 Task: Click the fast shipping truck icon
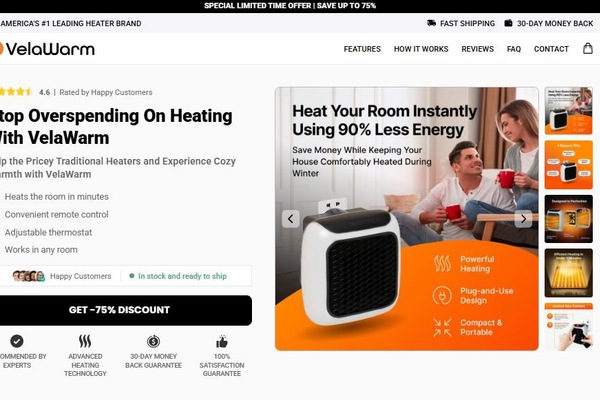[x=431, y=23]
